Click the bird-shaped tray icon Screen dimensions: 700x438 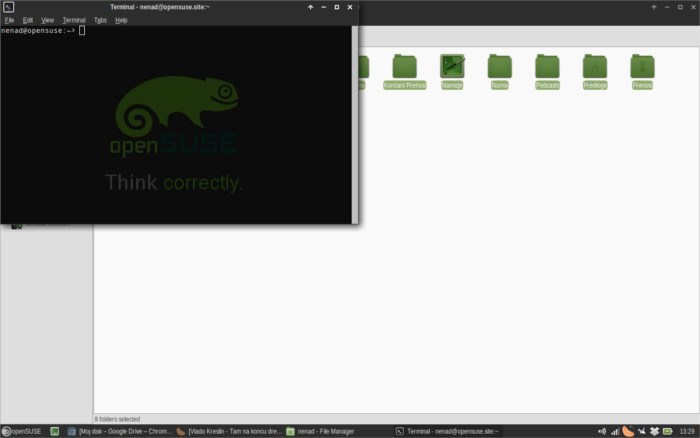pos(642,431)
